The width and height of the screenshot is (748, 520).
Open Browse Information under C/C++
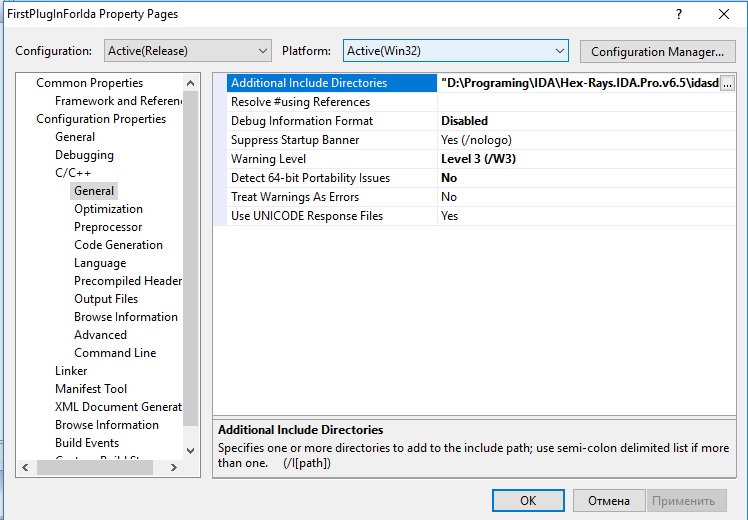[x=125, y=317]
